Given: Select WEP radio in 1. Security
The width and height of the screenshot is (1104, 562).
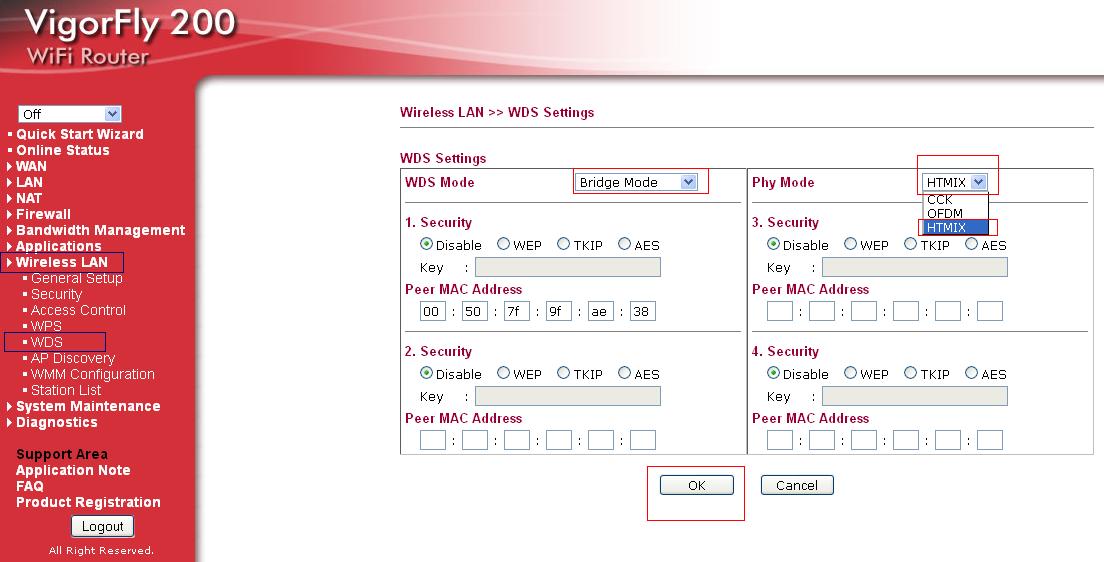Looking at the screenshot, I should 504,244.
